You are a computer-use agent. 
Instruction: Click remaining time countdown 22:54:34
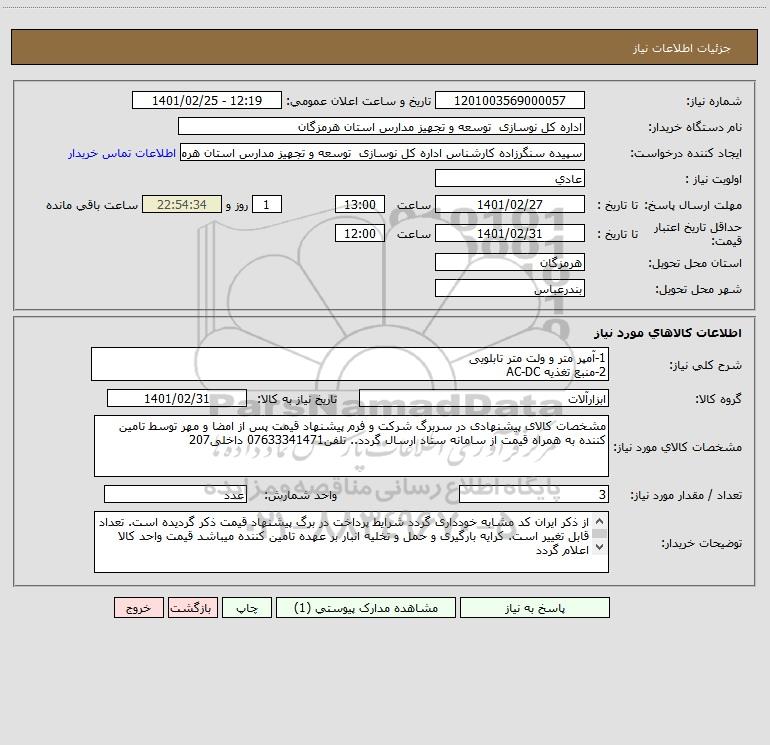182,204
